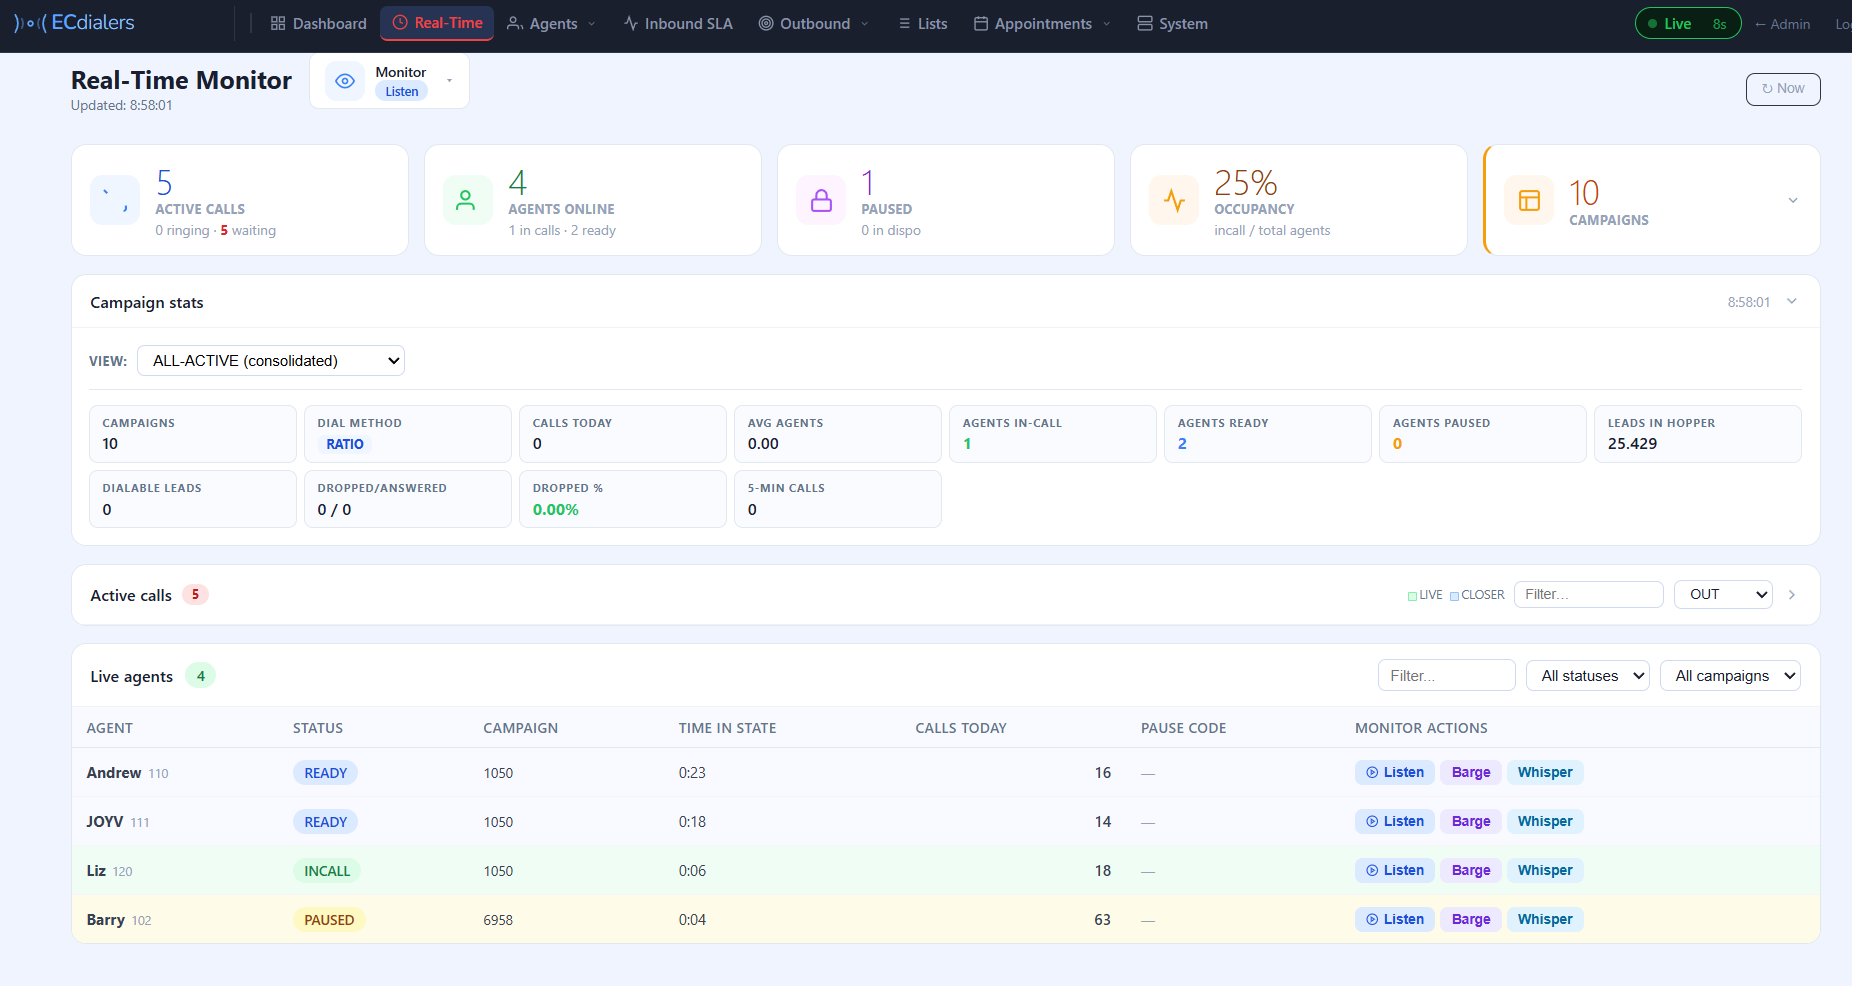Refresh data with the Now button
Screen dimensions: 1852x986
coord(1783,89)
